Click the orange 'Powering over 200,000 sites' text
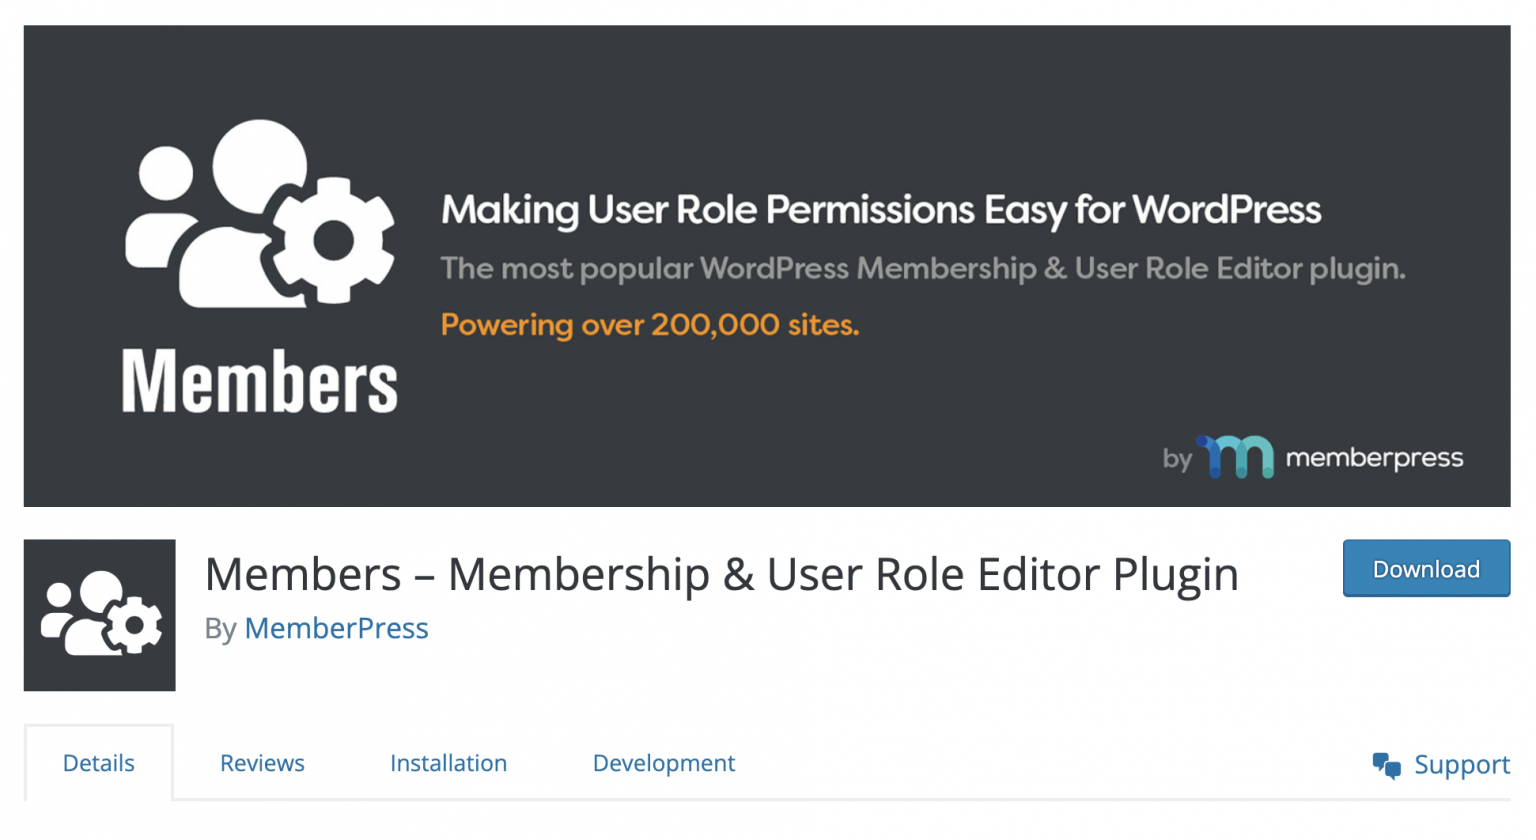 (649, 324)
